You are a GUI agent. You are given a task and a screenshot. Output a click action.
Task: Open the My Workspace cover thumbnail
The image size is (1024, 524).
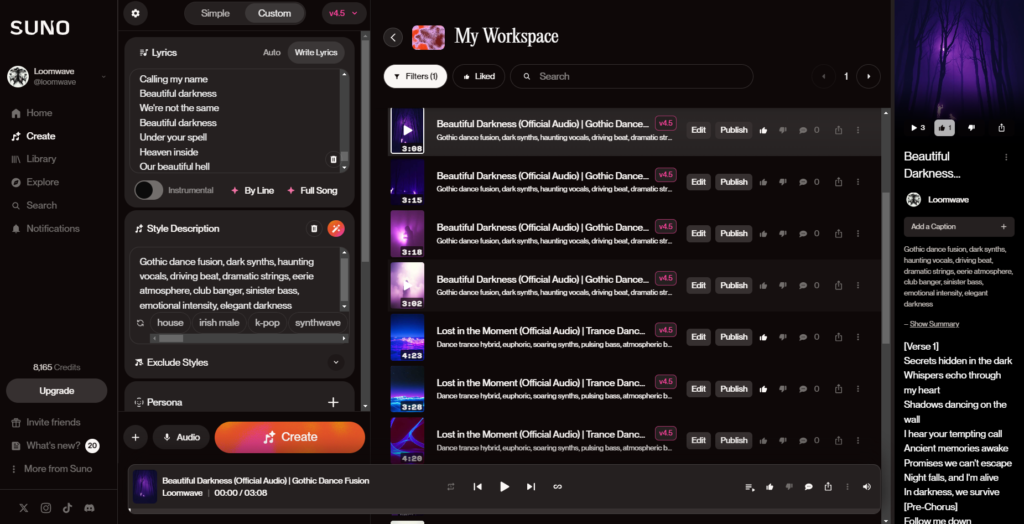point(428,37)
